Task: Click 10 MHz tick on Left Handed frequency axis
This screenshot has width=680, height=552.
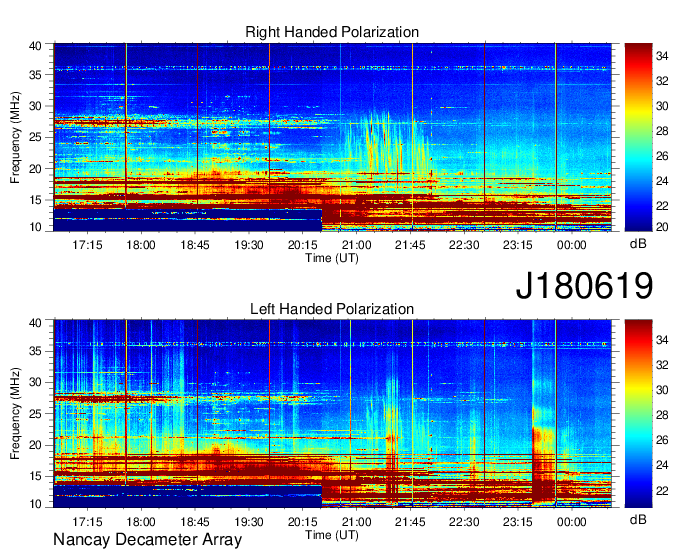Action: click(x=36, y=503)
